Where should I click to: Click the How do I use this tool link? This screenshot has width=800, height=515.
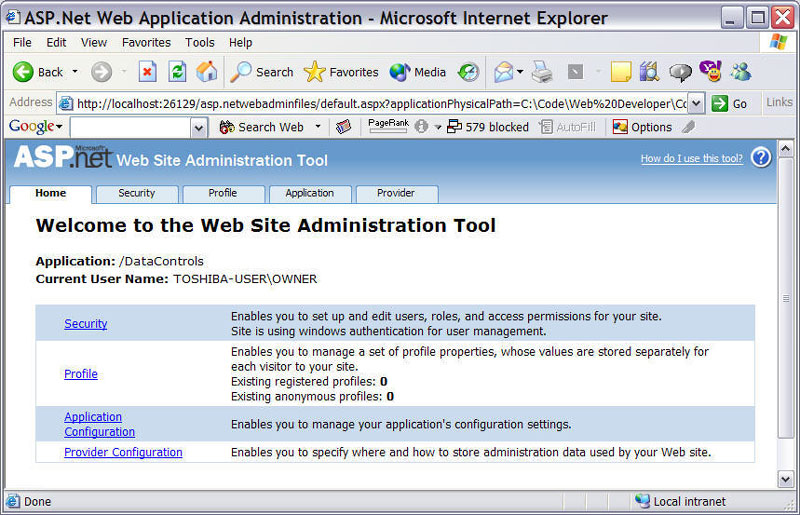coord(692,158)
